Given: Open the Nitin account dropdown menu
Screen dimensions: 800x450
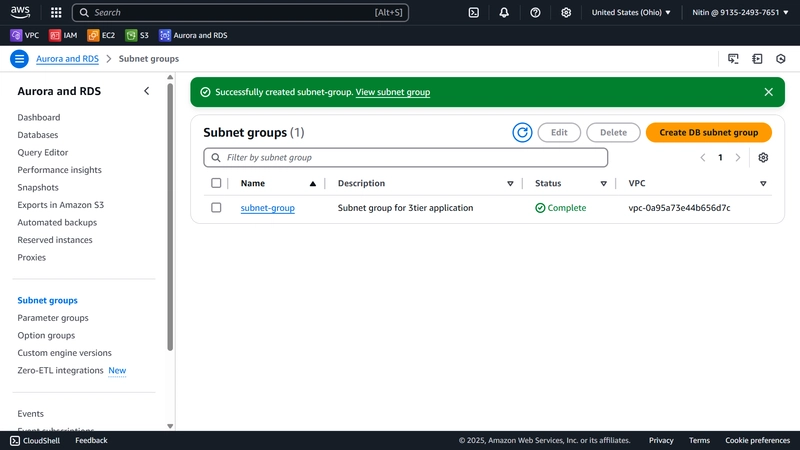Looking at the screenshot, I should tap(740, 13).
